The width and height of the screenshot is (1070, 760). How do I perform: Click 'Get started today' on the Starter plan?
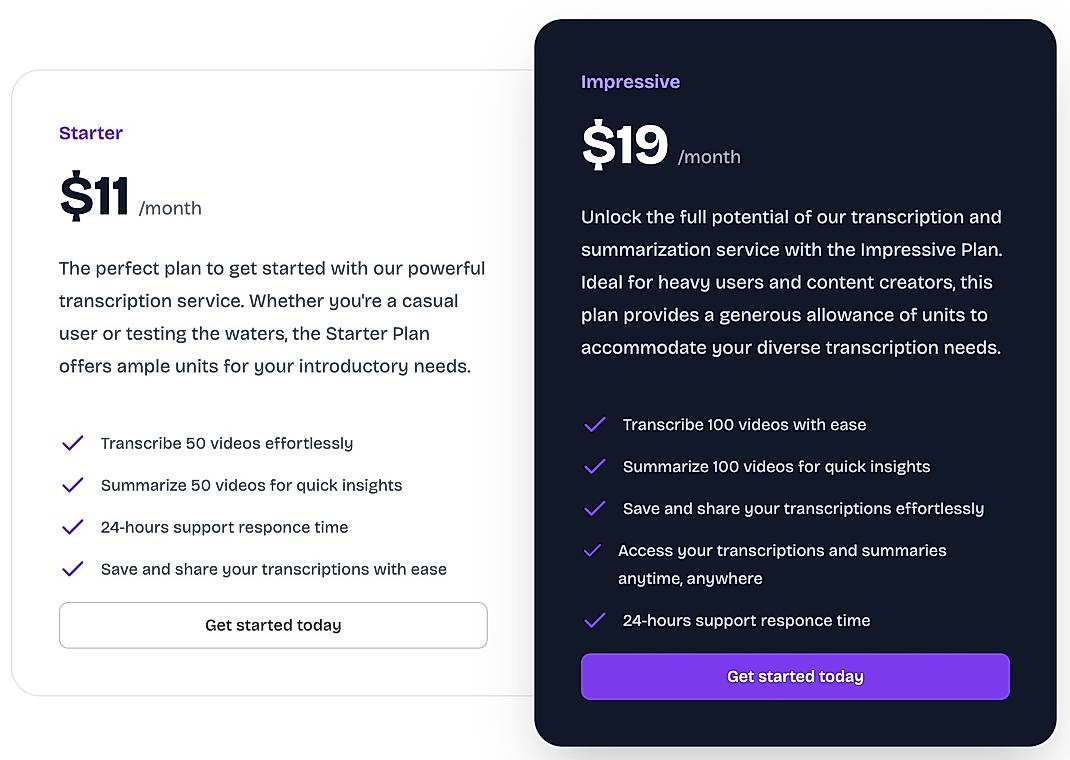click(272, 625)
